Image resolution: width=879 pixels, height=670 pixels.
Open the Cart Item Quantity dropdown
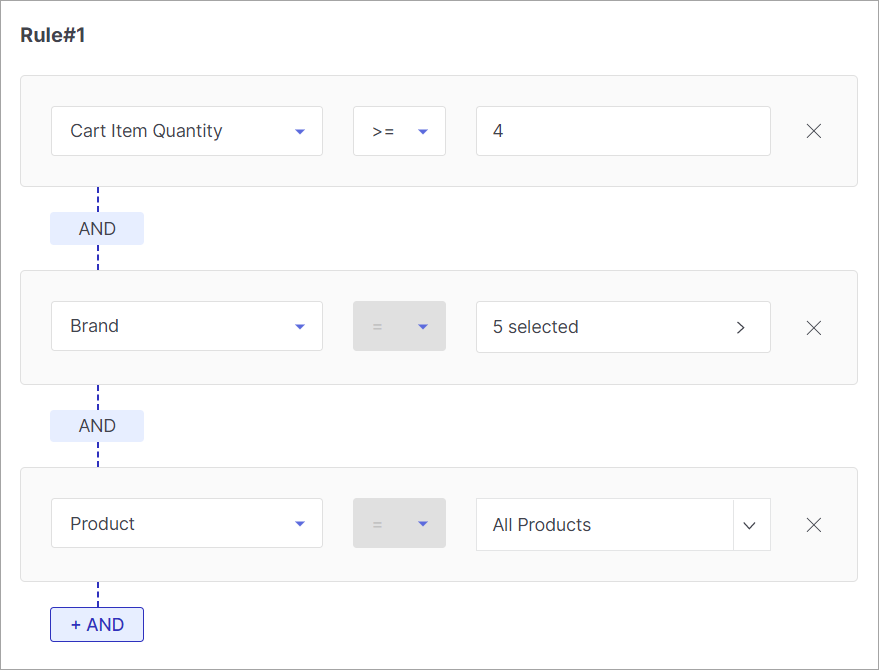pyautogui.click(x=187, y=131)
